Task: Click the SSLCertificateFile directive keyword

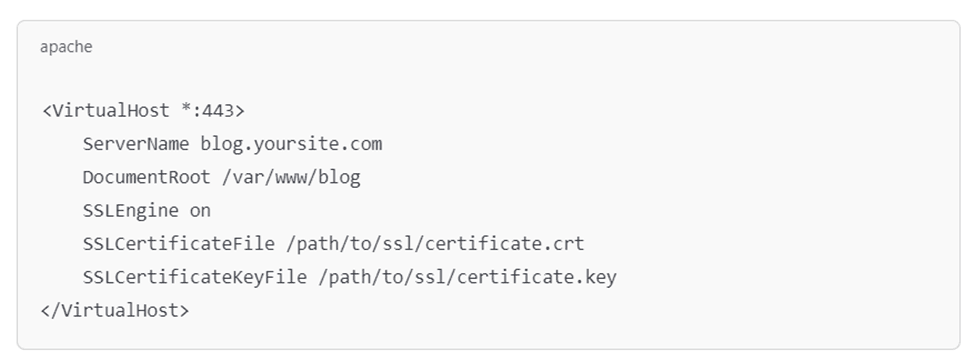Action: [x=178, y=244]
